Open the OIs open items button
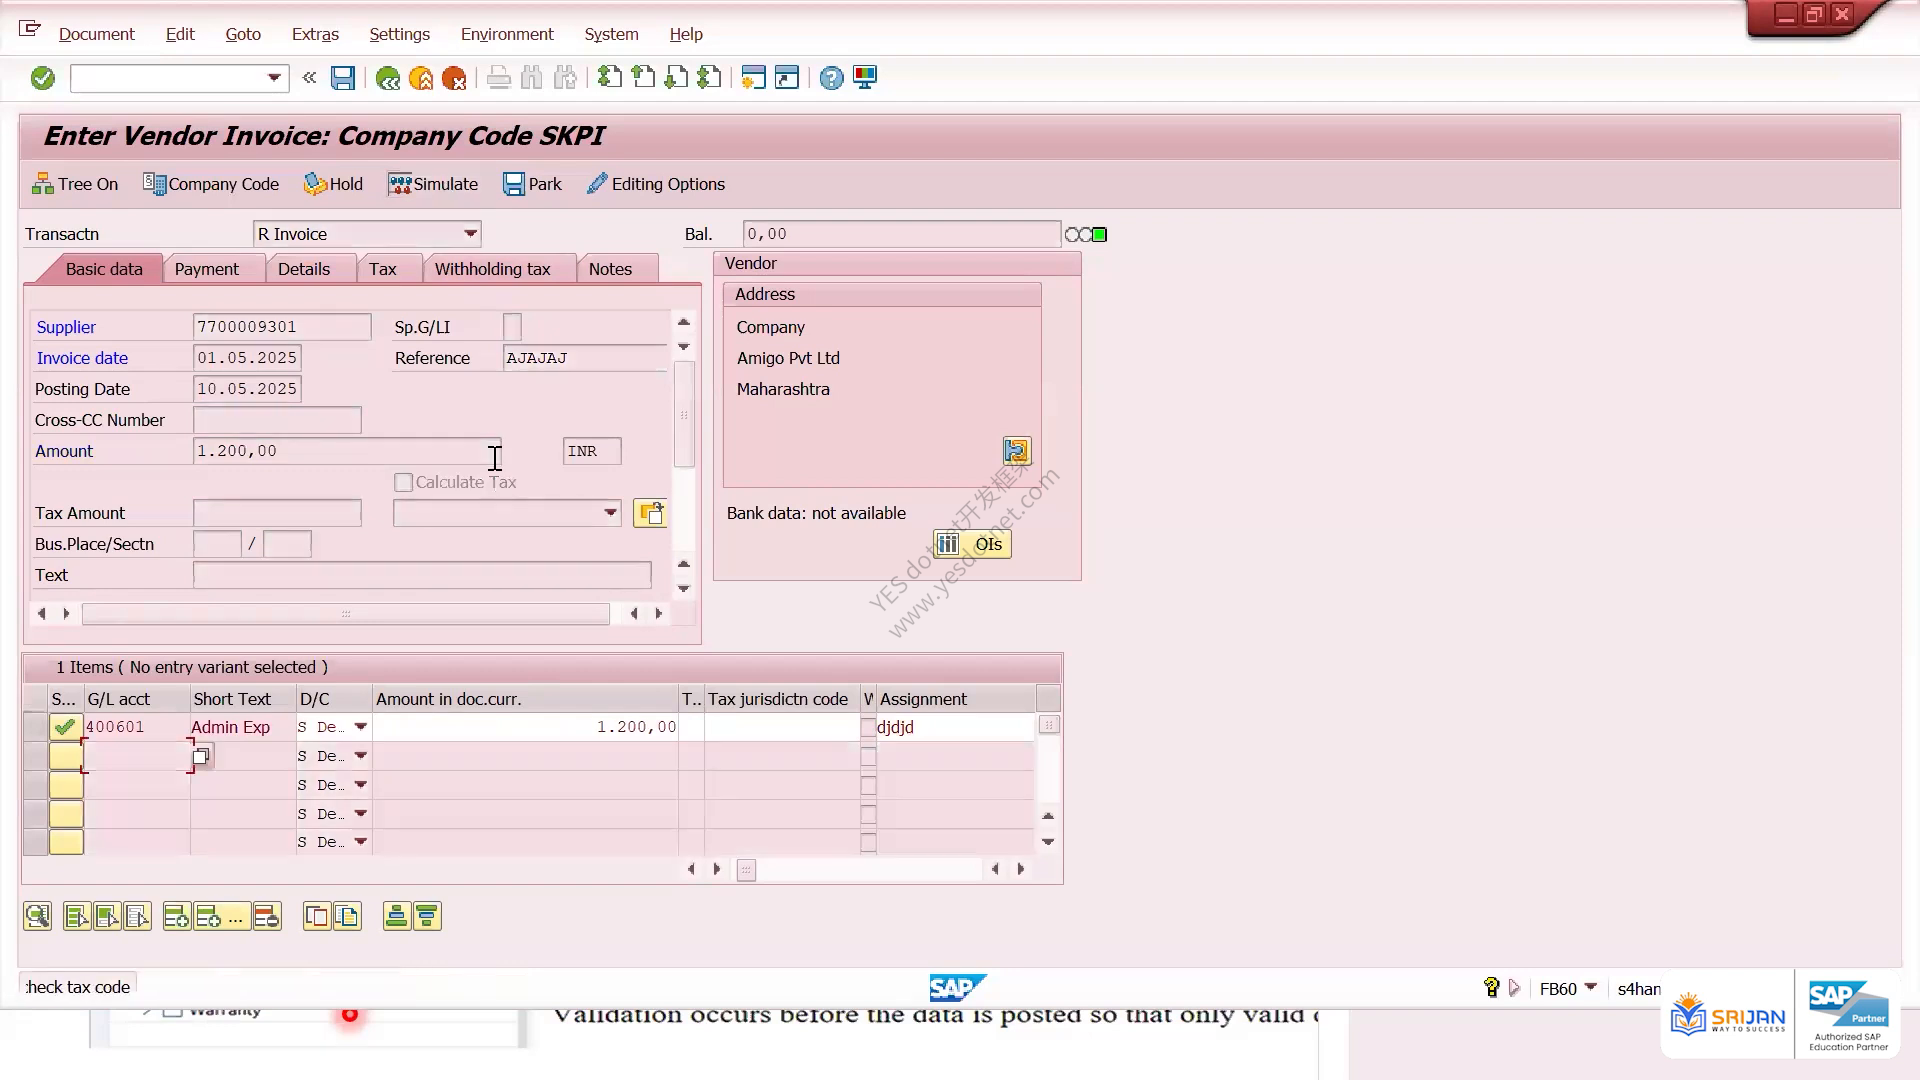 (x=972, y=544)
